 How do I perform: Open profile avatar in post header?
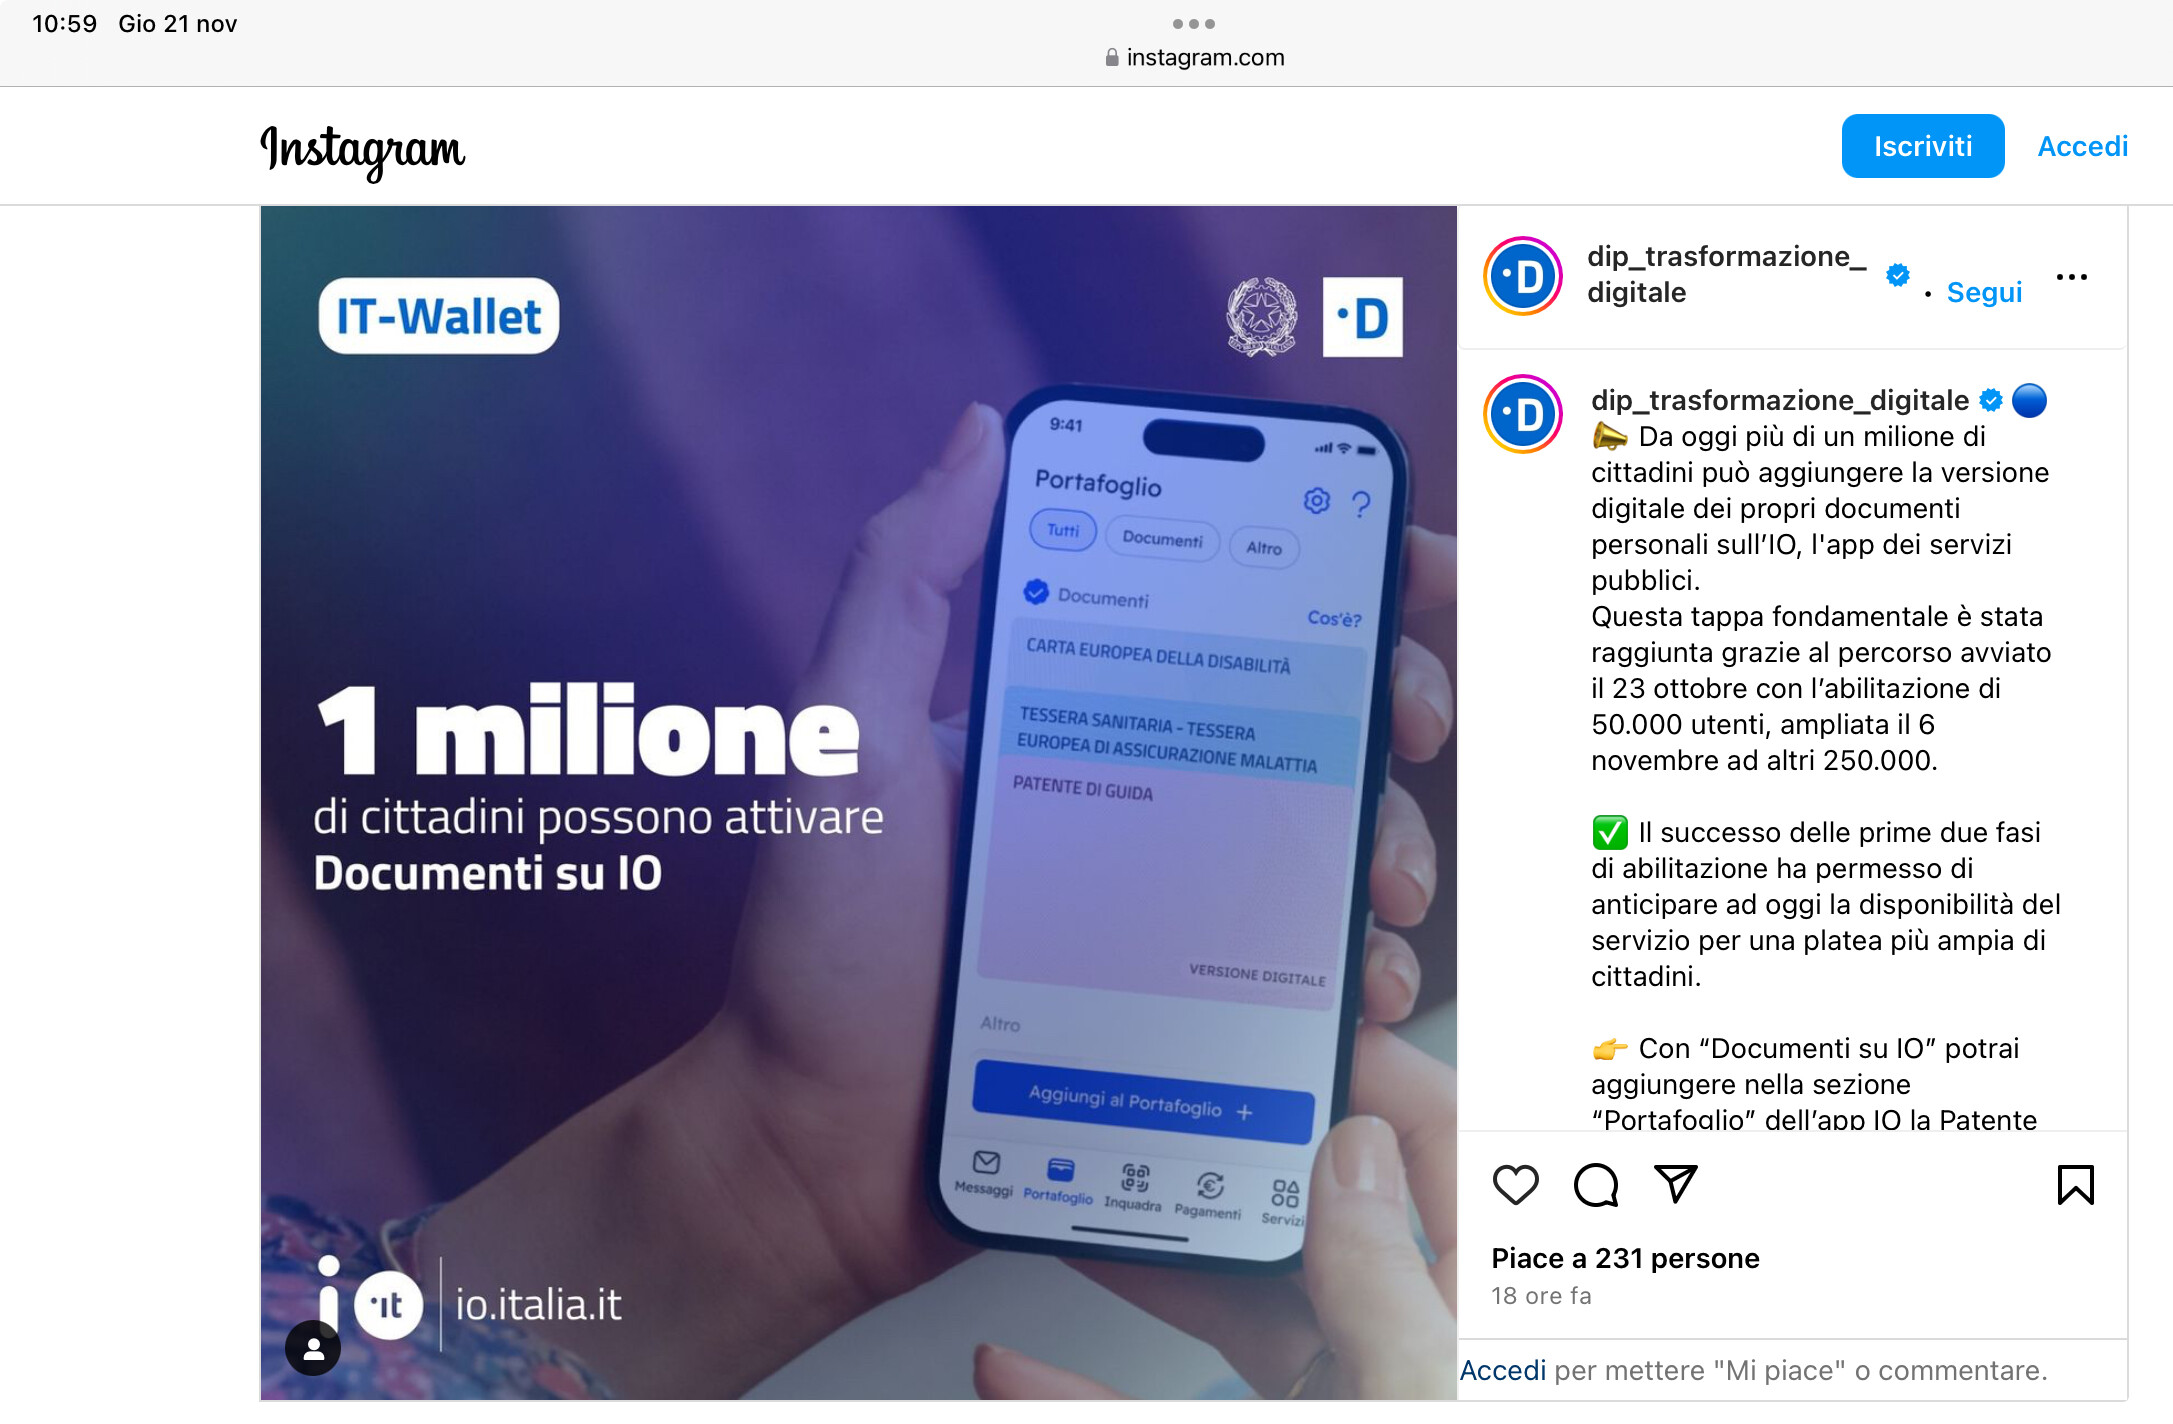click(x=1523, y=276)
